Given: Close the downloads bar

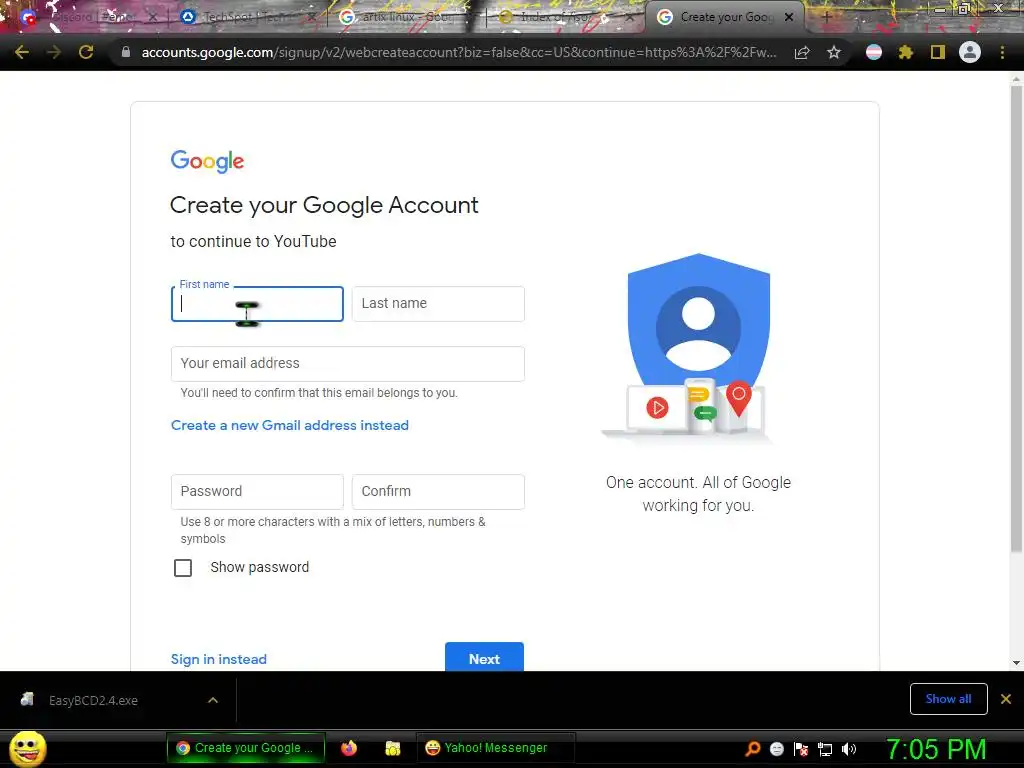Looking at the screenshot, I should [1006, 699].
